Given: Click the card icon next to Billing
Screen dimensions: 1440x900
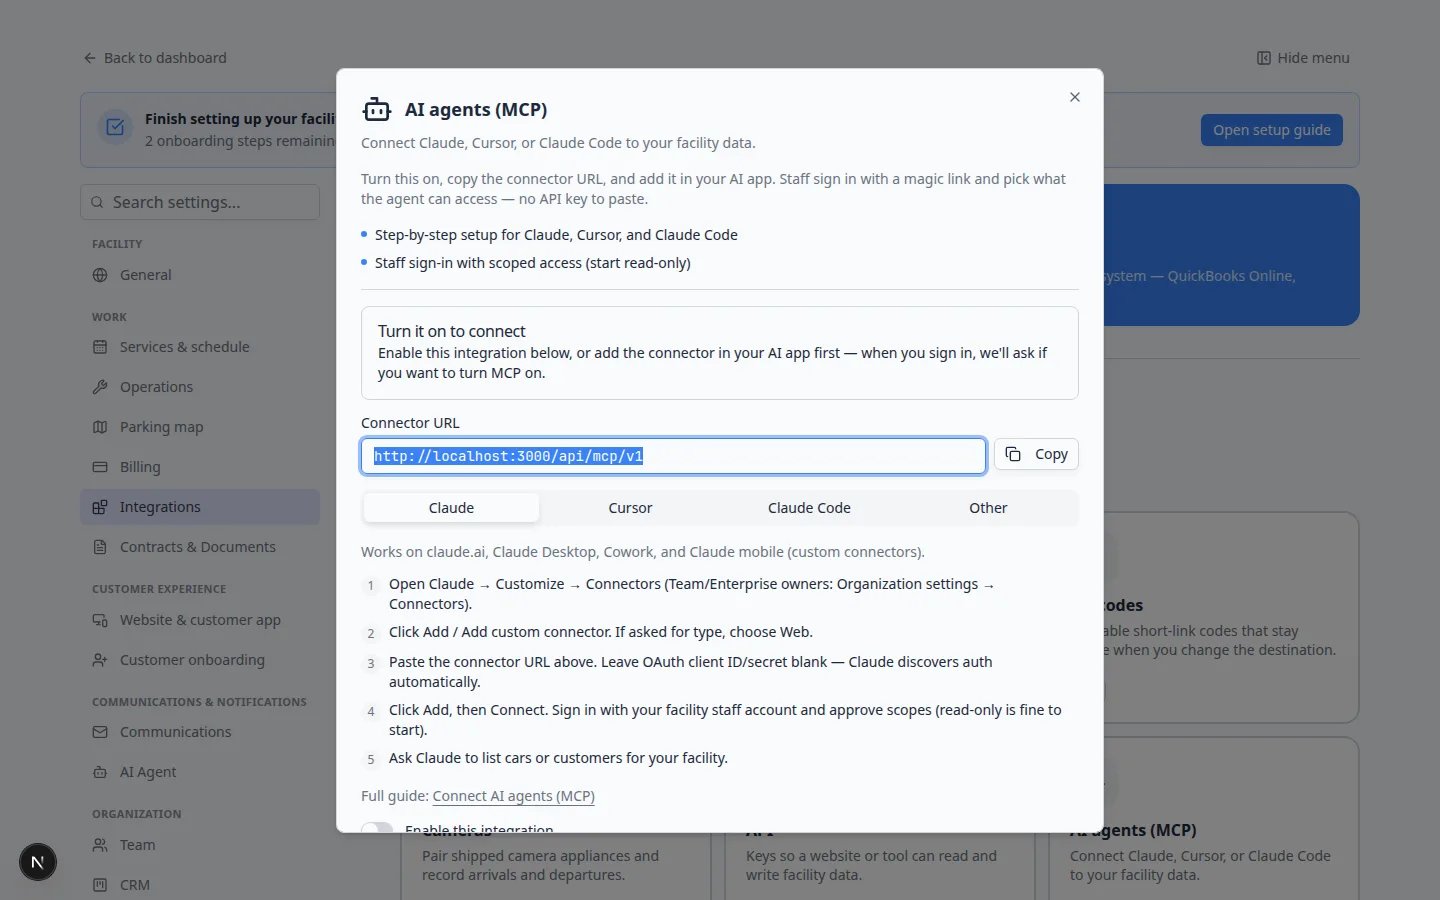Looking at the screenshot, I should point(100,467).
